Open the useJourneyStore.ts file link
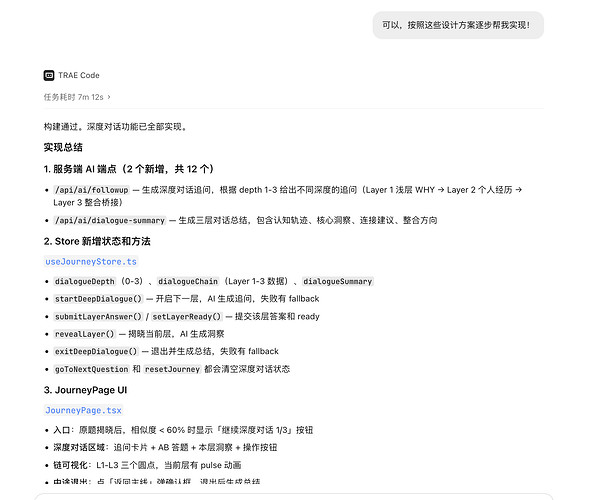Viewport: 608px width, 500px height. pyautogui.click(x=91, y=261)
